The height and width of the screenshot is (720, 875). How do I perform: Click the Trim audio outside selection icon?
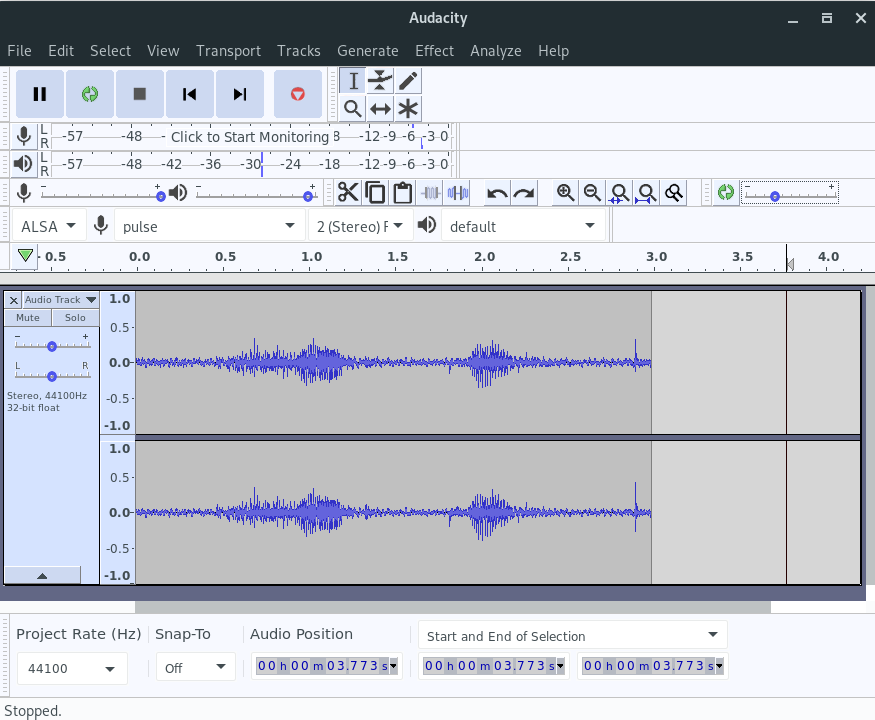click(430, 193)
